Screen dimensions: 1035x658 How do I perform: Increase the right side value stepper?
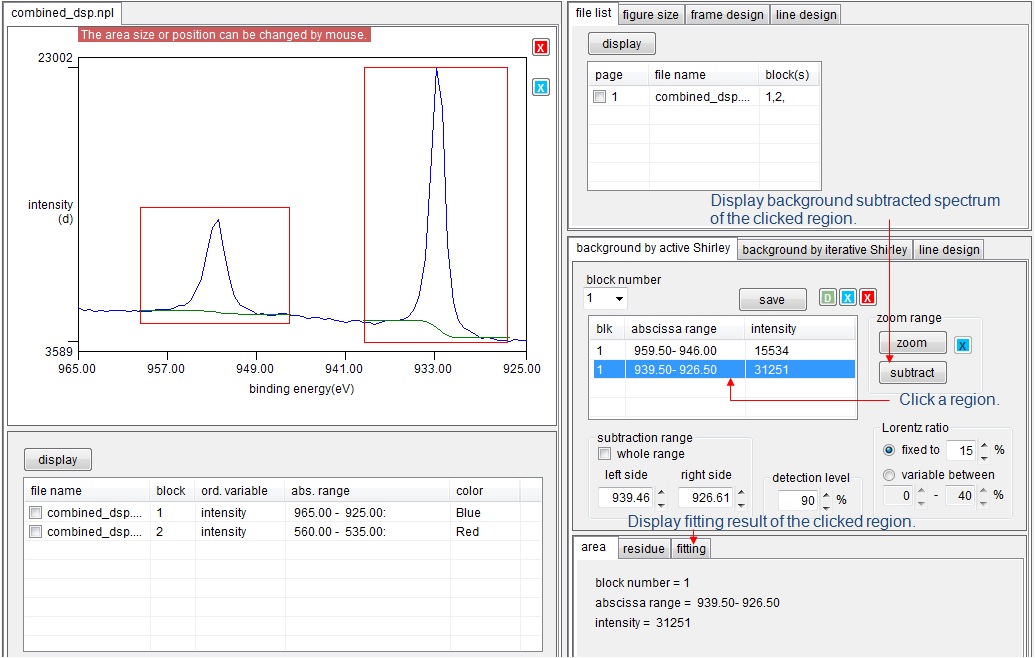tap(741, 492)
